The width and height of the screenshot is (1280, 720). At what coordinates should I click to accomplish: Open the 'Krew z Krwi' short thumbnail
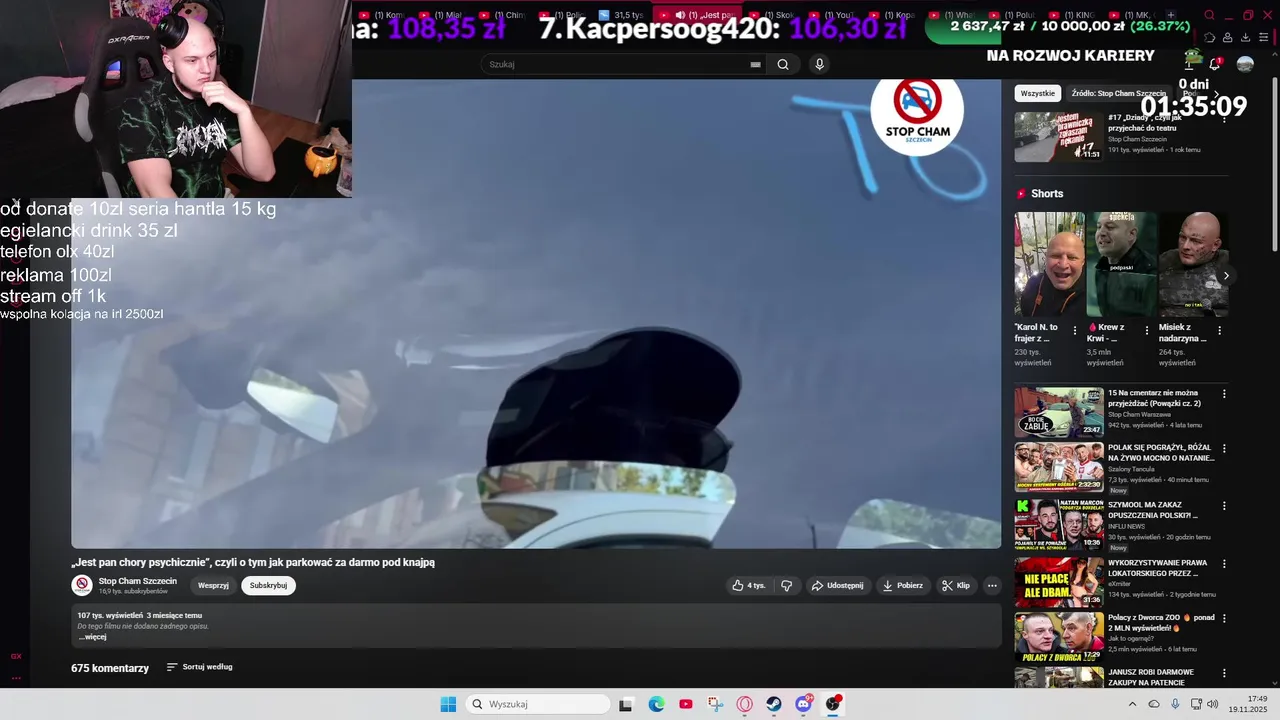point(1122,265)
